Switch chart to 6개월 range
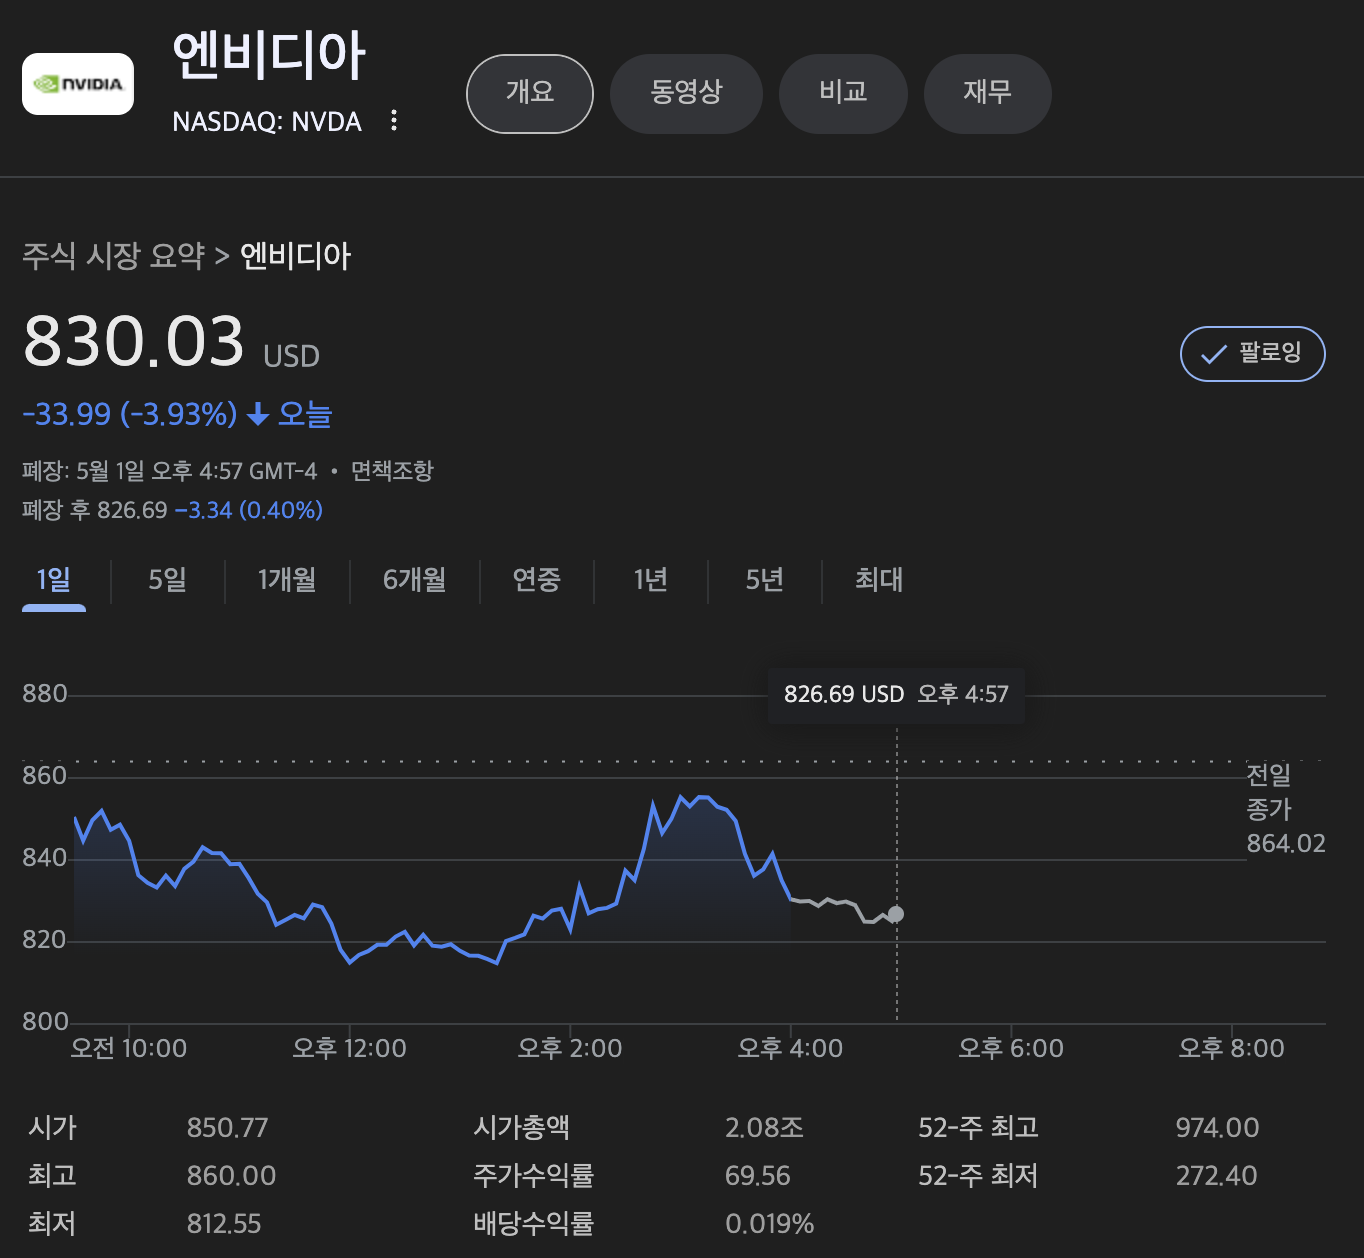1364x1258 pixels. (415, 580)
